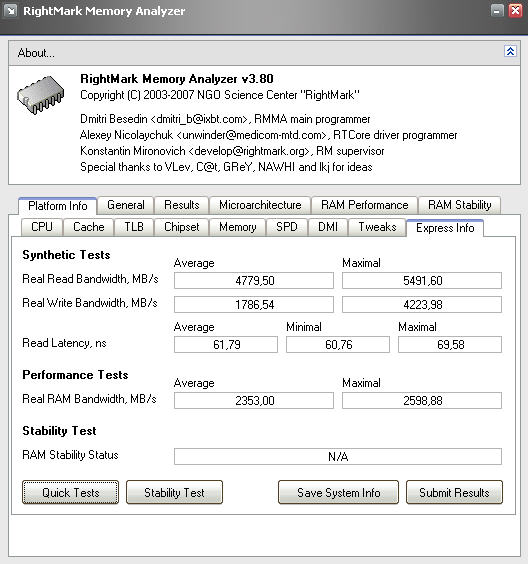The width and height of the screenshot is (528, 564).
Task: Click the About... panel header text
Action: coord(36,53)
